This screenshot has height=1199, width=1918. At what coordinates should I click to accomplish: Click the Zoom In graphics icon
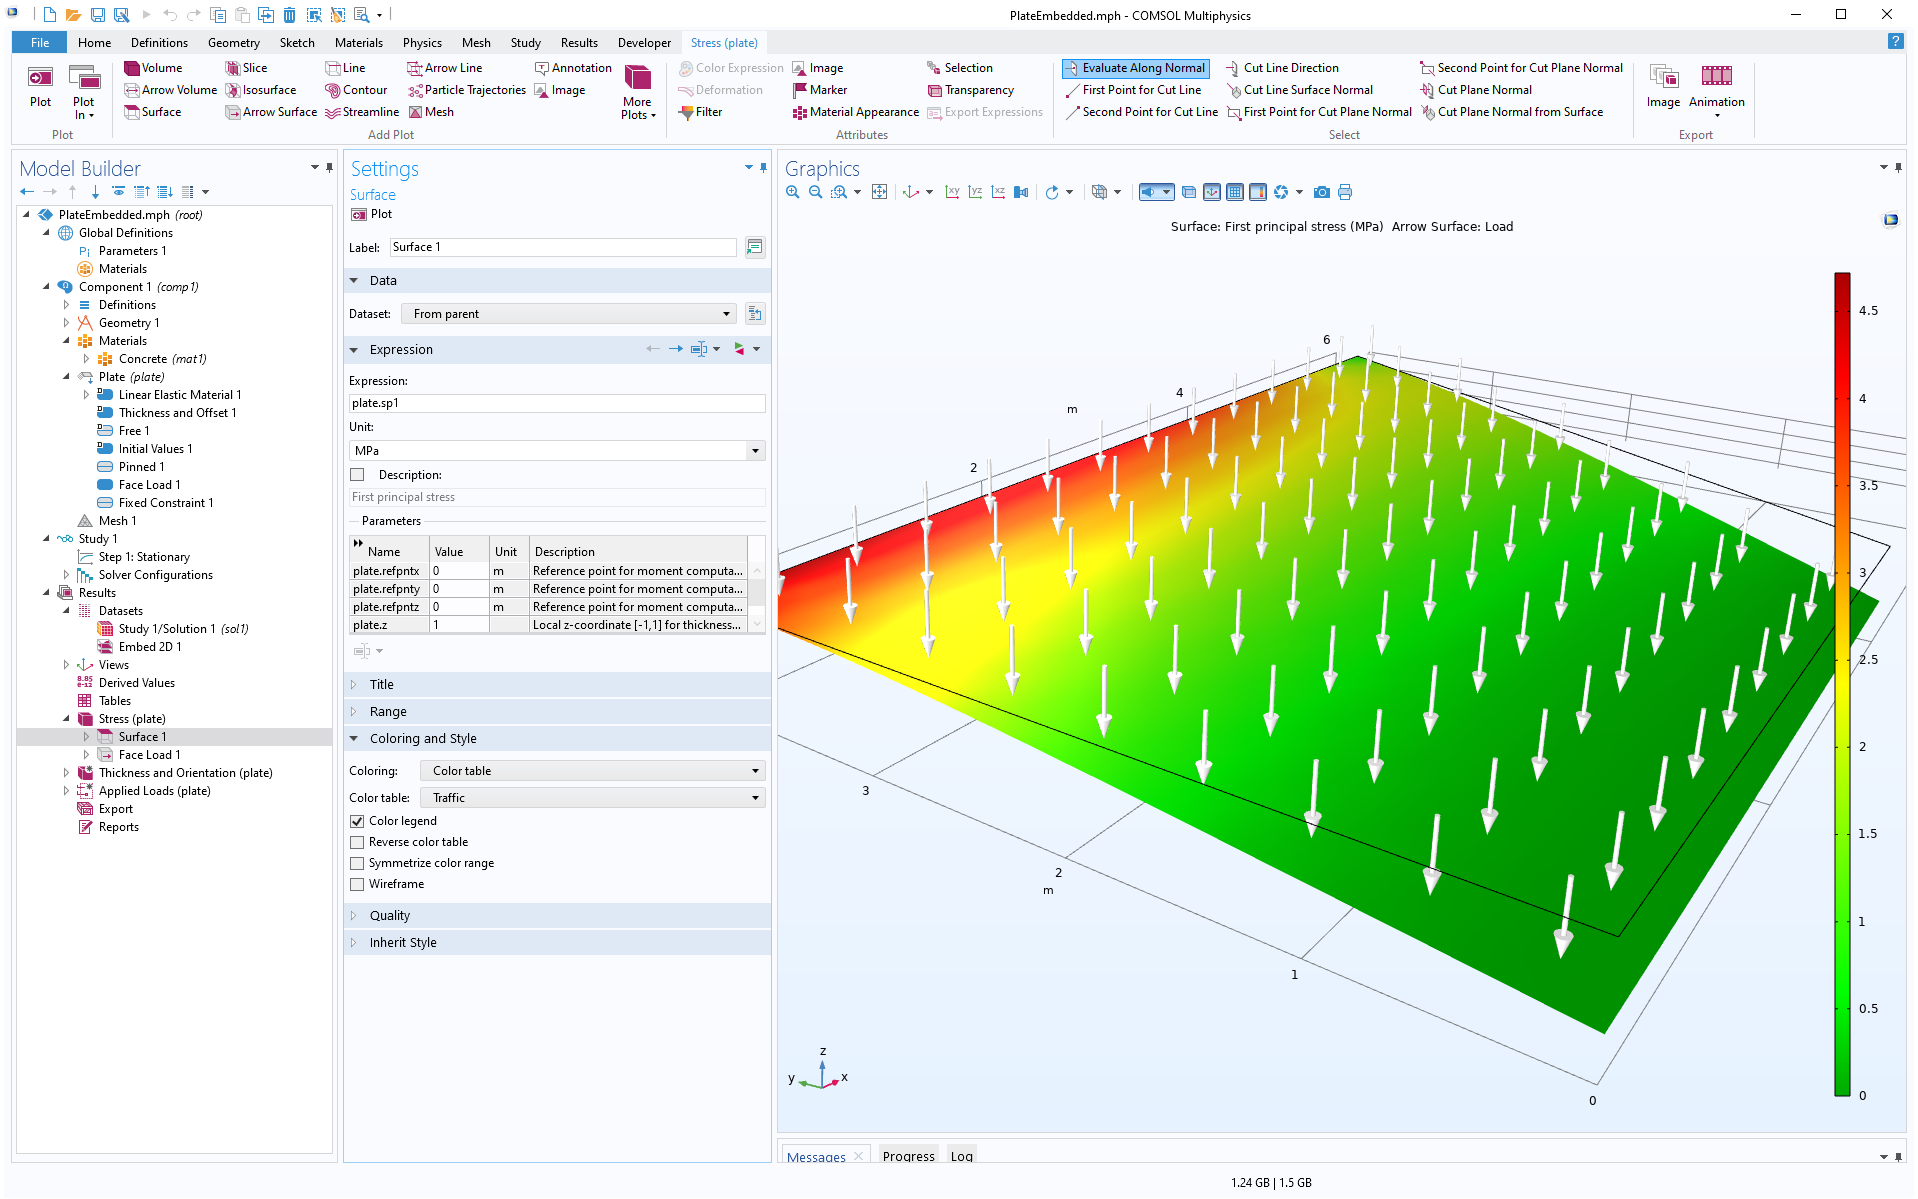[793, 192]
